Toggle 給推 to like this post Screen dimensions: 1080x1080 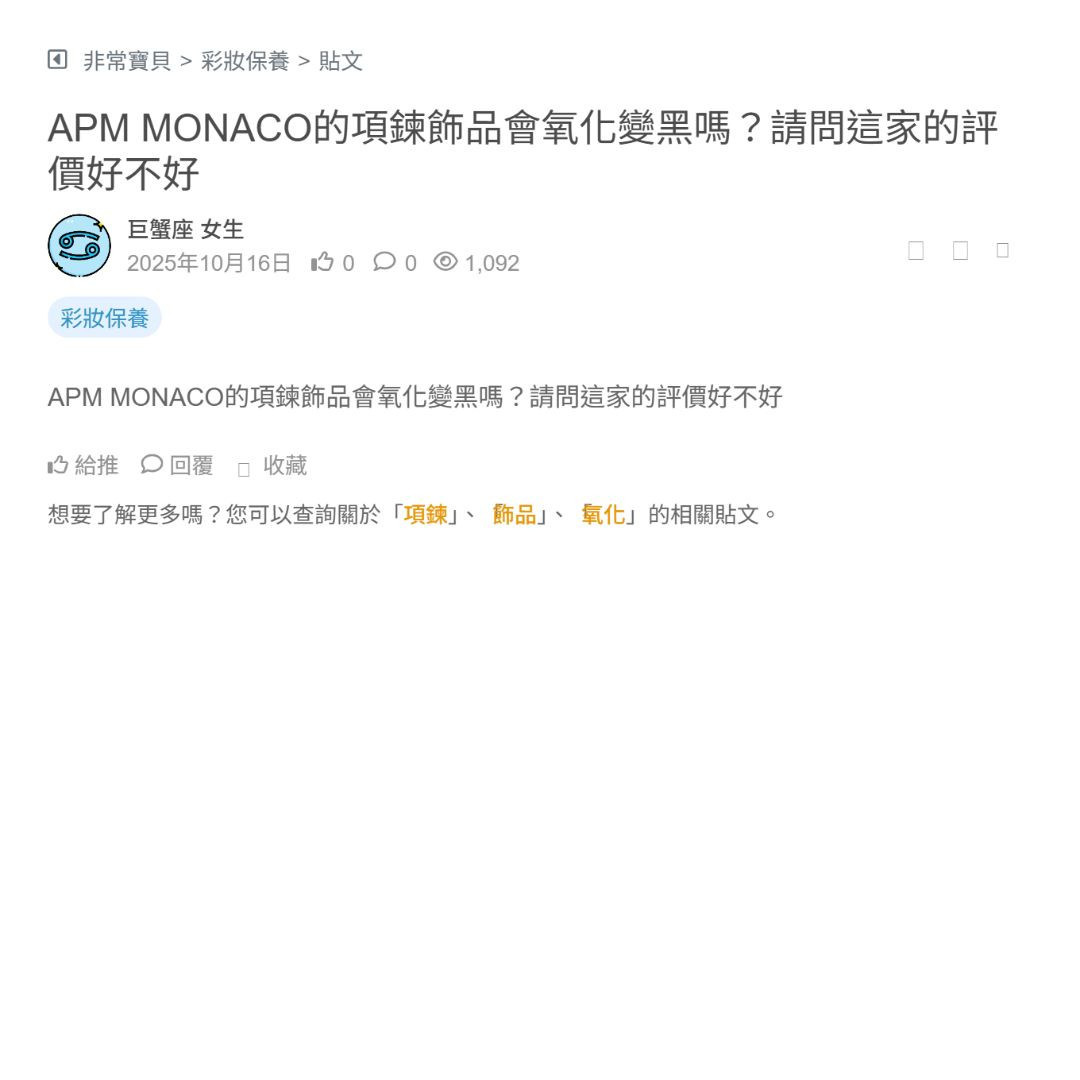[x=83, y=466]
